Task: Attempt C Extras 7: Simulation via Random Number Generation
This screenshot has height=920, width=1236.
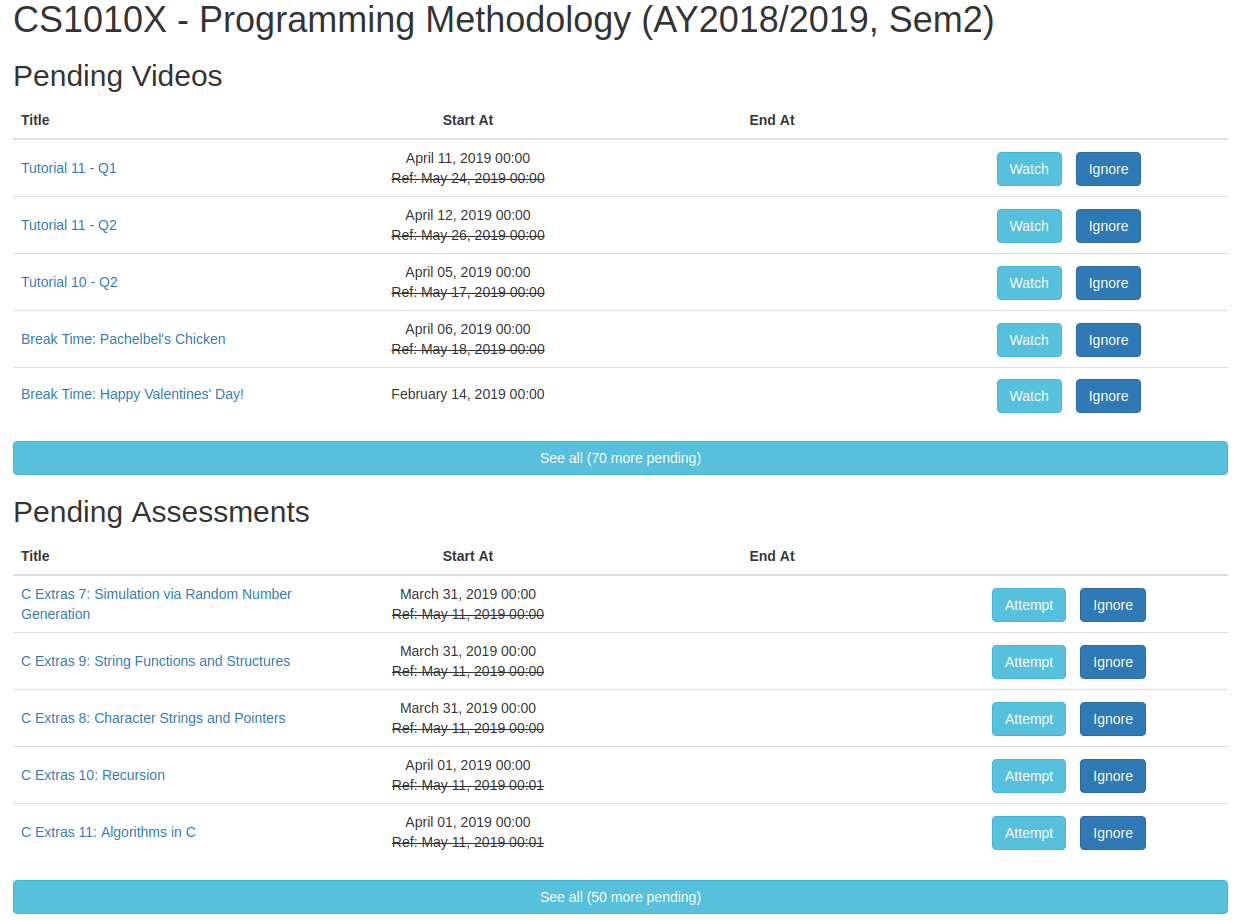Action: pos(1029,604)
